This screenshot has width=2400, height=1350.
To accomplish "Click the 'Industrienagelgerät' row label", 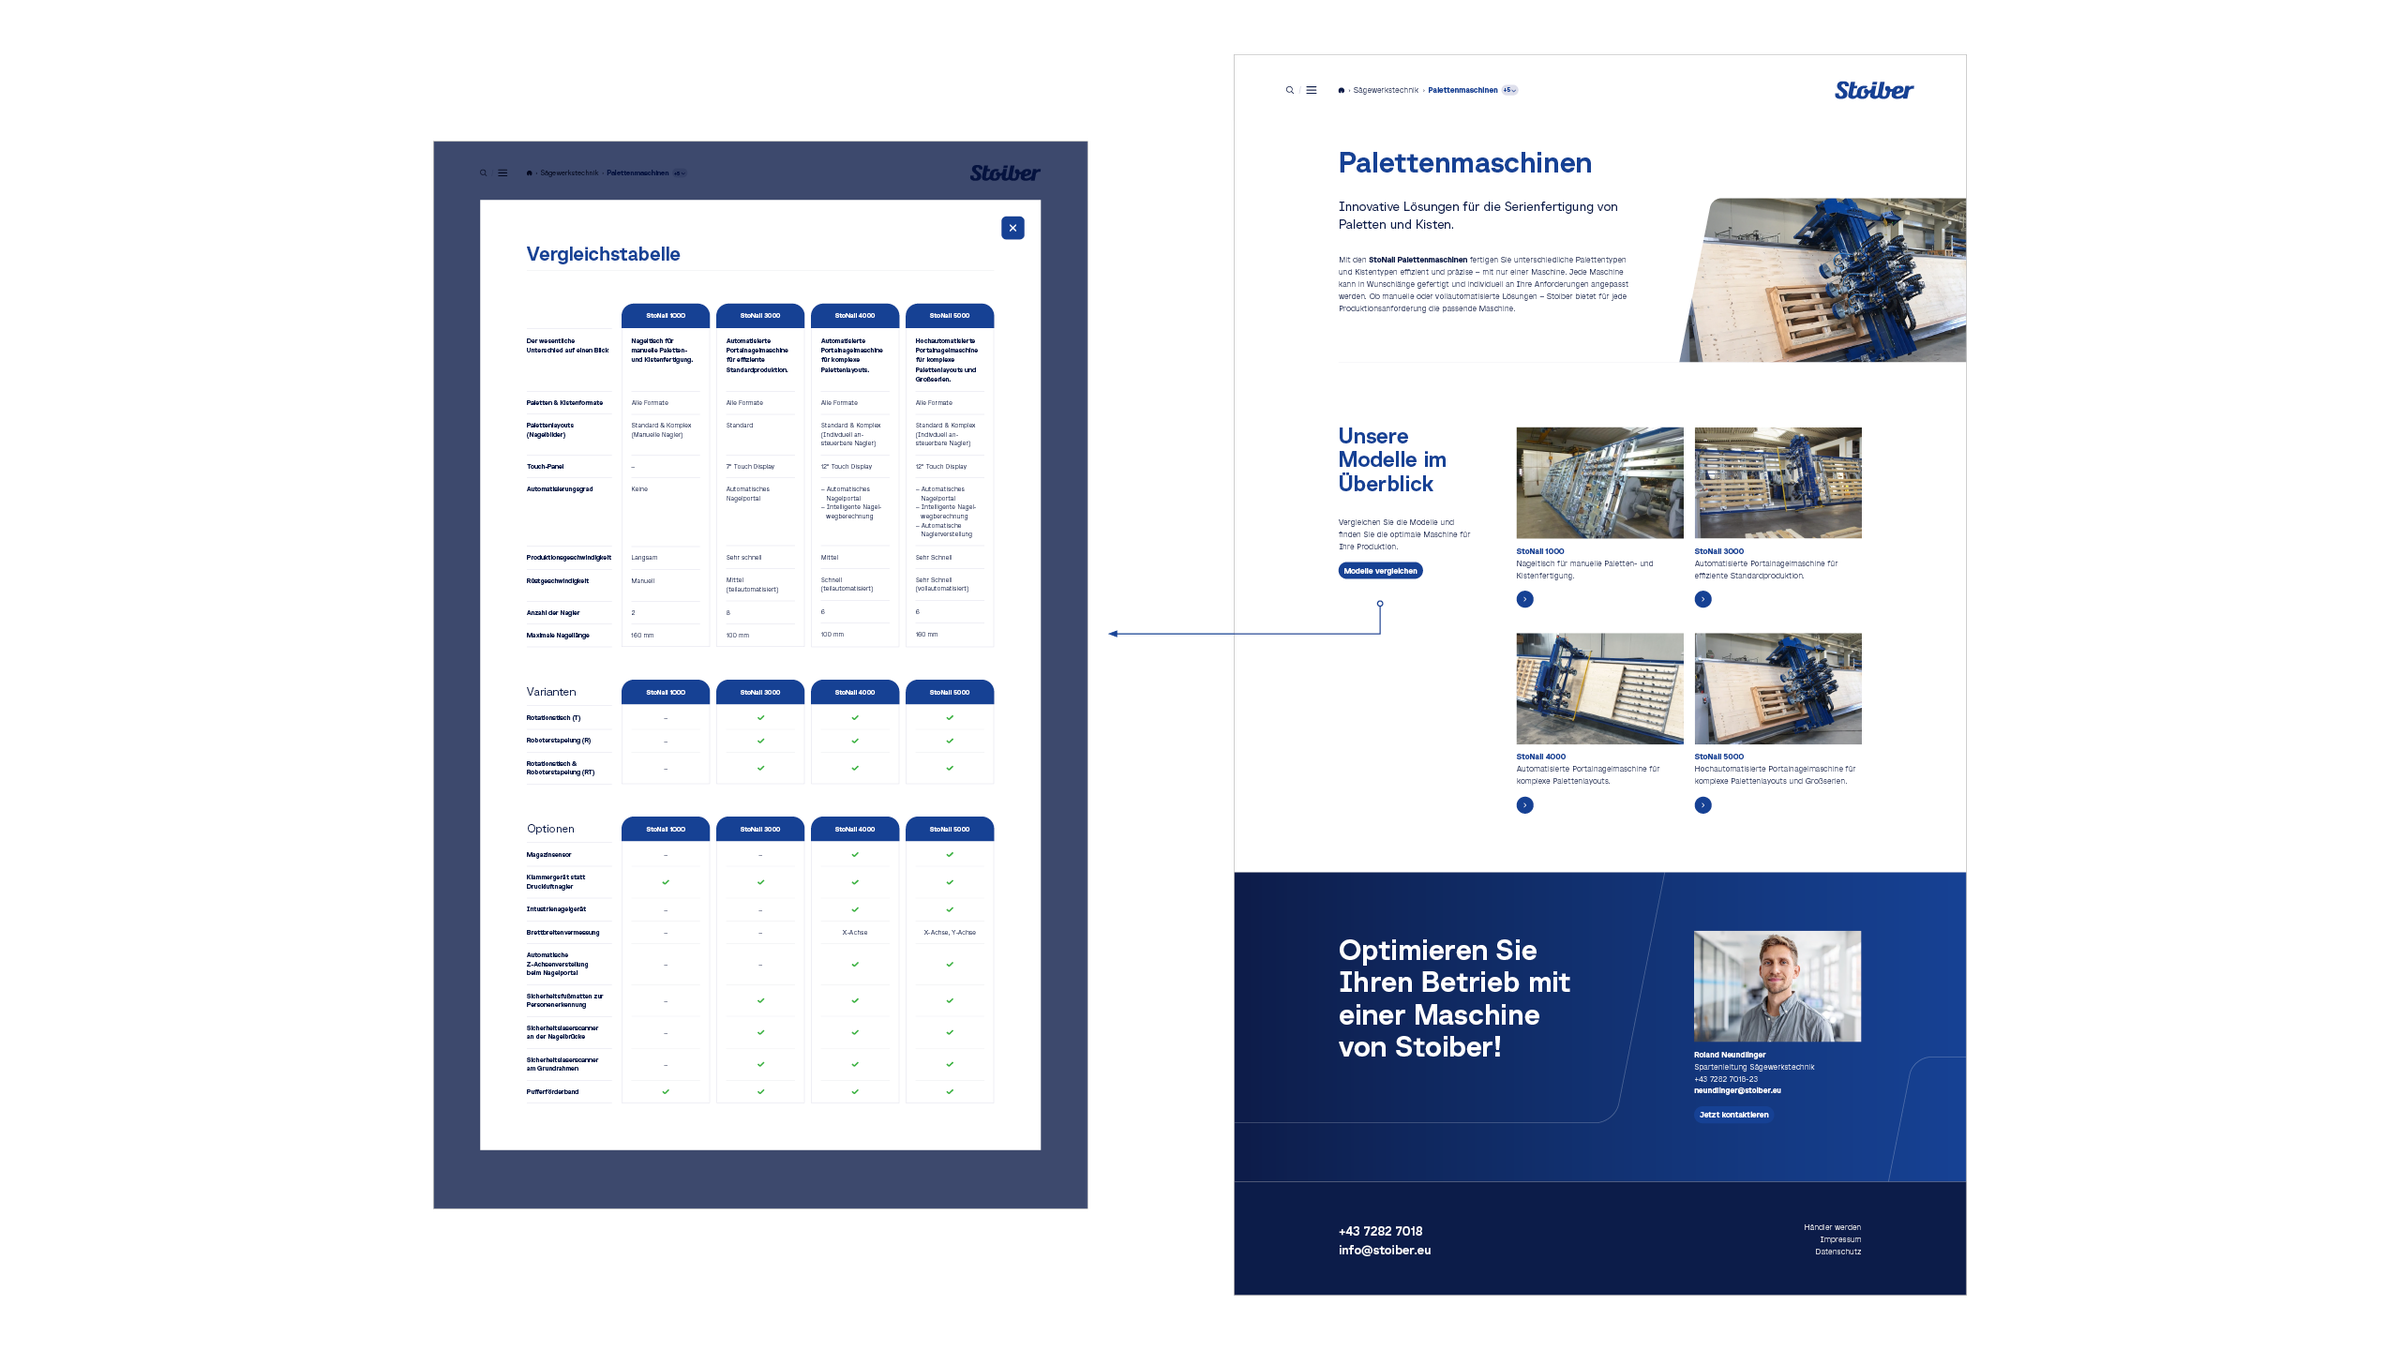I will click(556, 909).
